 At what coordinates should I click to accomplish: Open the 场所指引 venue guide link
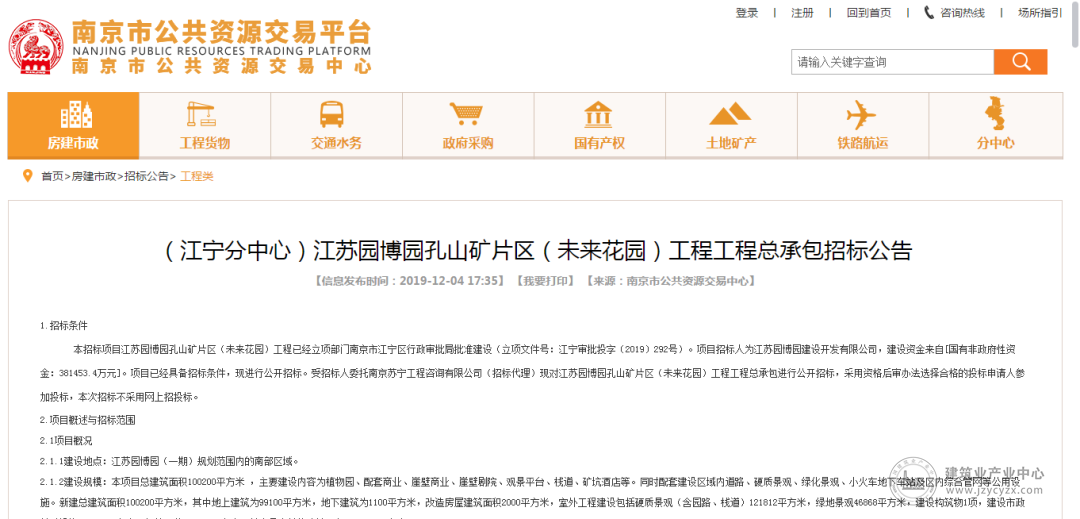coord(1041,13)
